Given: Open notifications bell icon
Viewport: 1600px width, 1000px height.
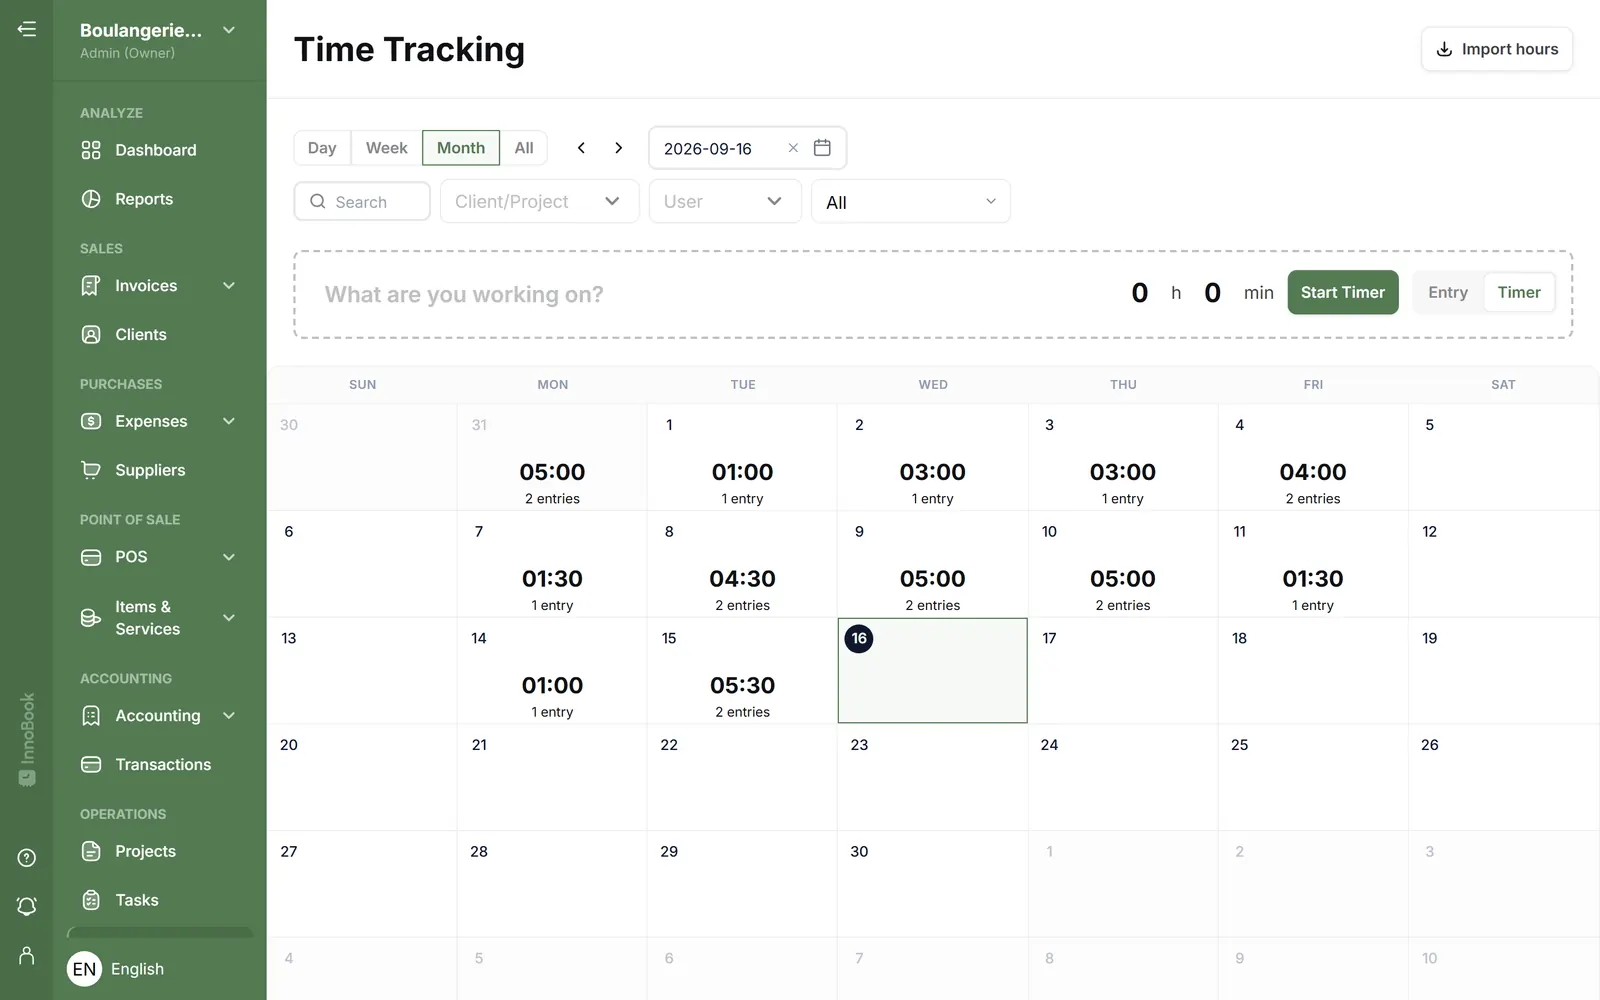Looking at the screenshot, I should (27, 906).
